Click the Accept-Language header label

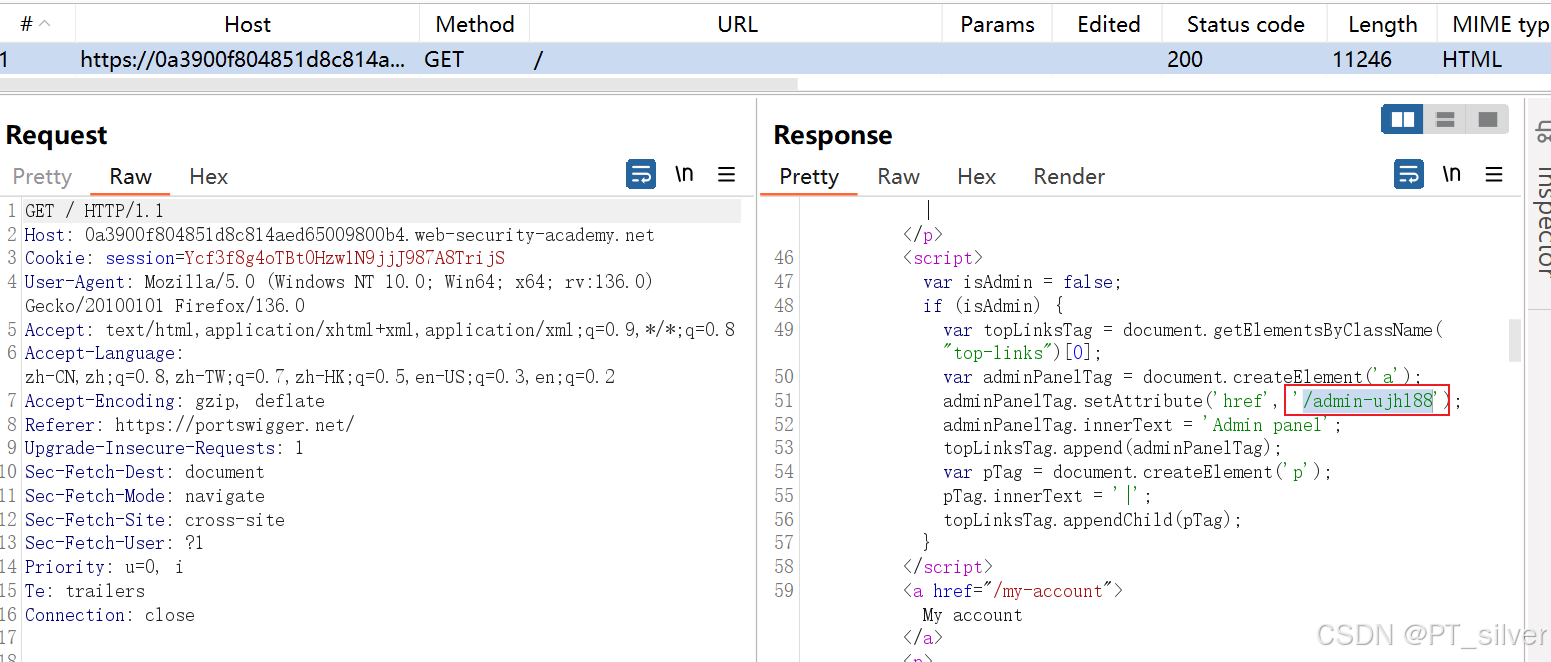105,353
